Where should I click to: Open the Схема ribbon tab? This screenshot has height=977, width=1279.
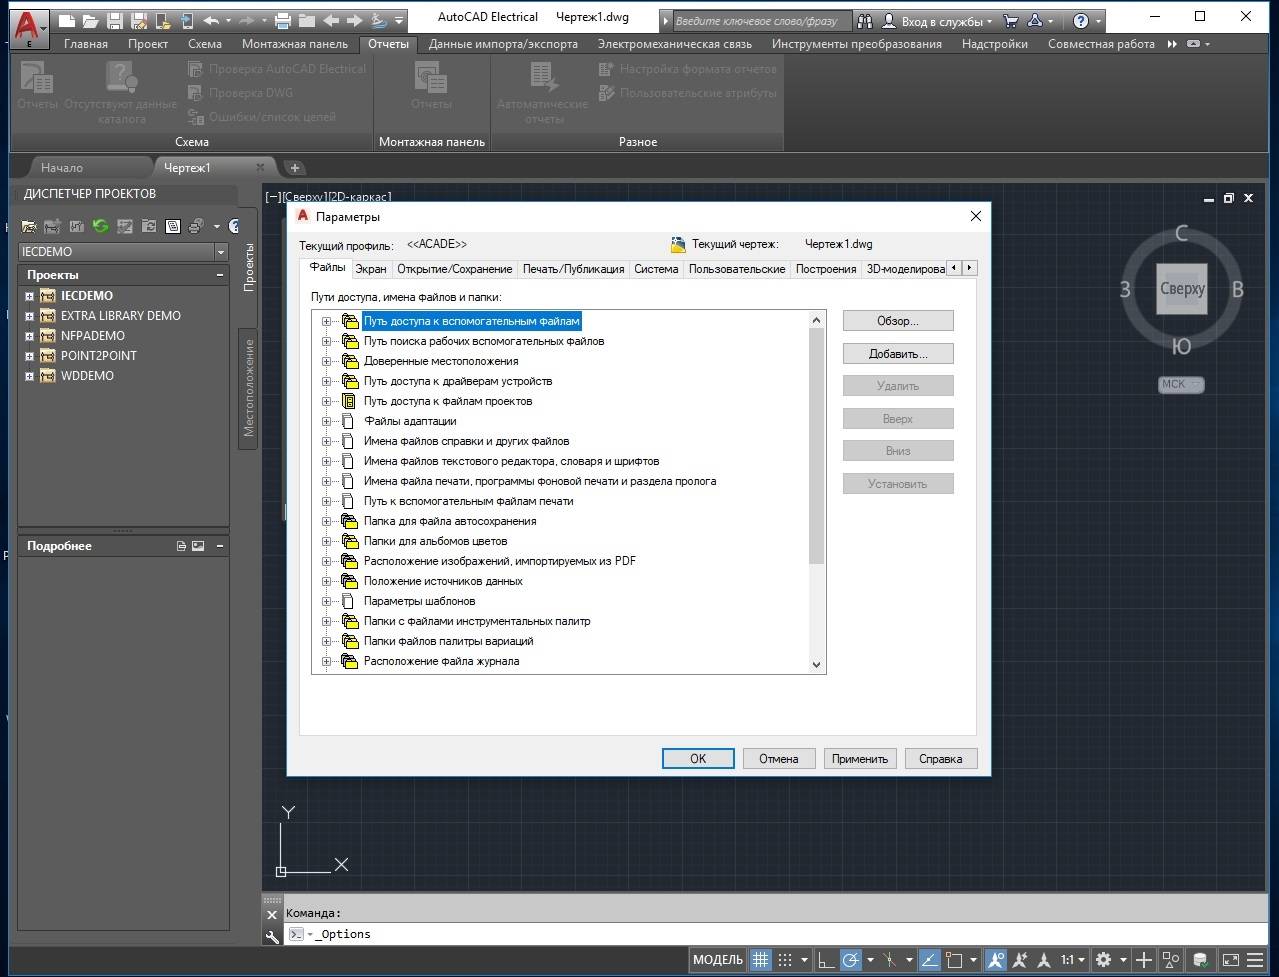205,44
